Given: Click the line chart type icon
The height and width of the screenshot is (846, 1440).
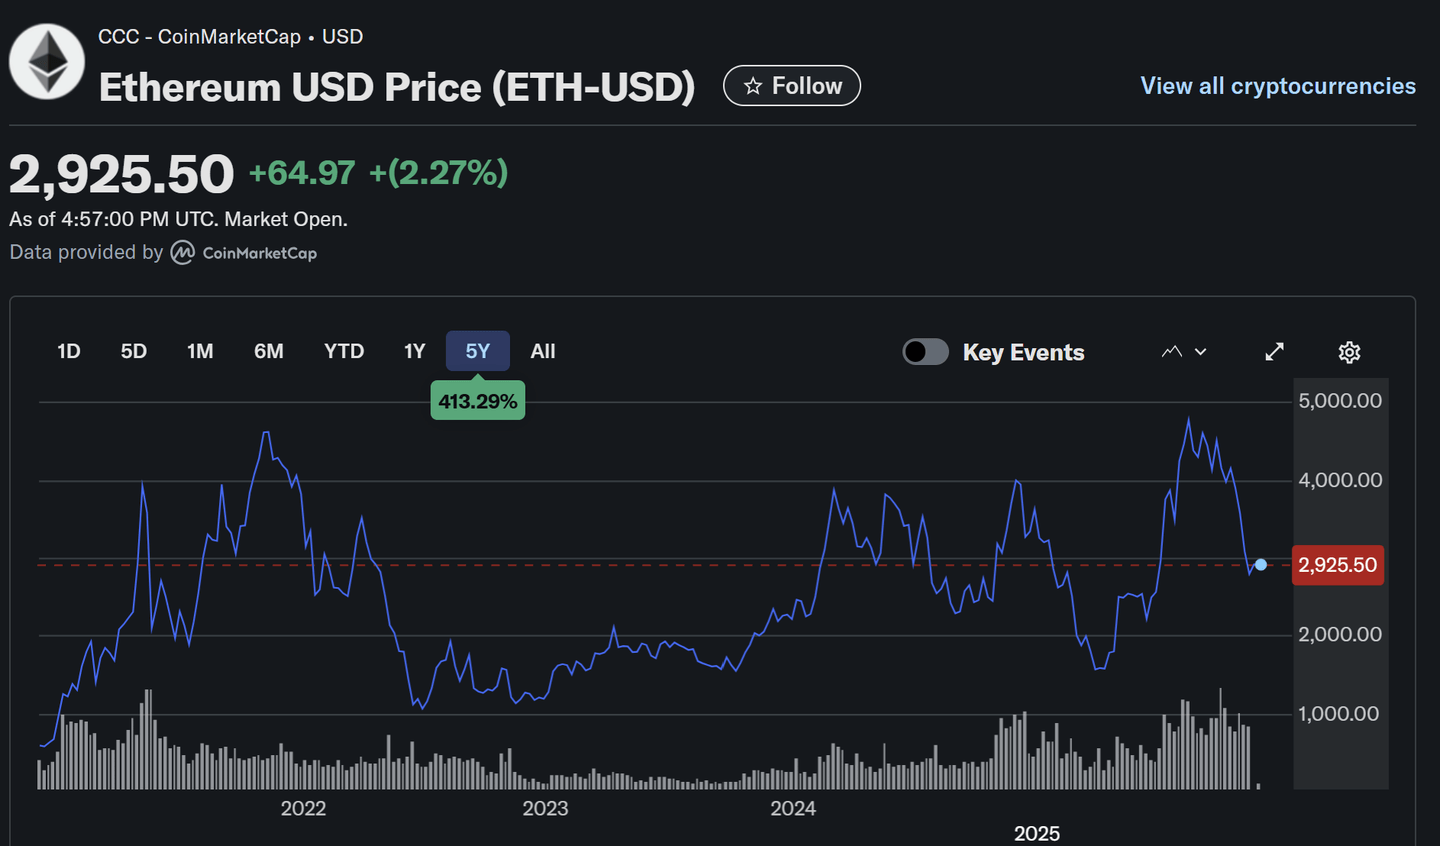Looking at the screenshot, I should [x=1172, y=352].
